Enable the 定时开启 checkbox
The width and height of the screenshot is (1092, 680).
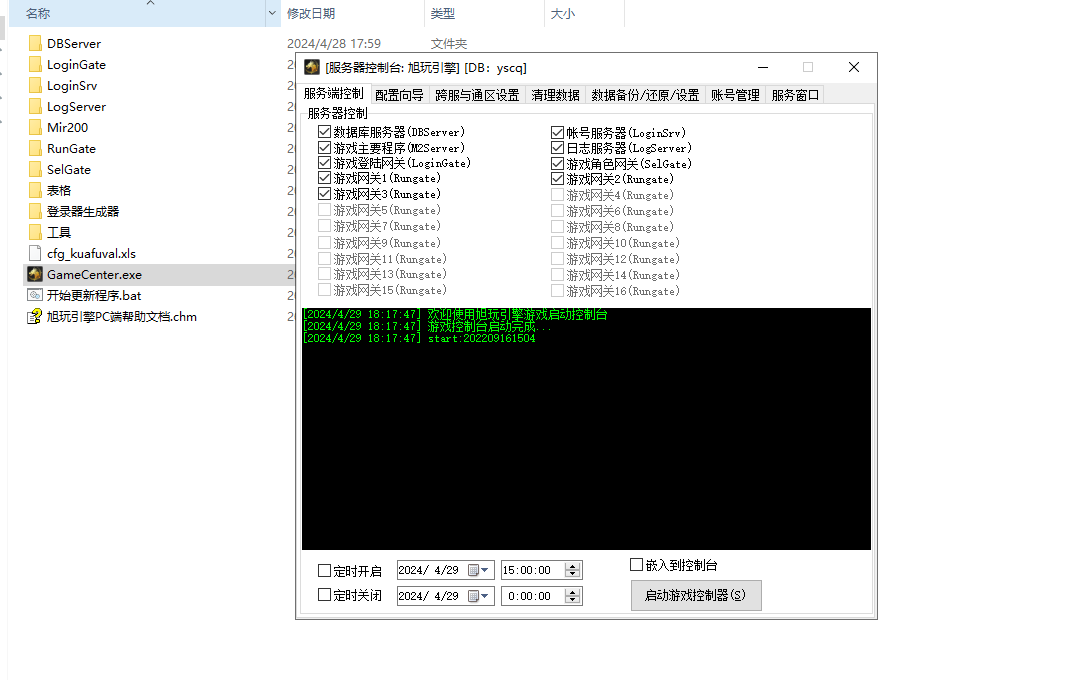click(324, 571)
